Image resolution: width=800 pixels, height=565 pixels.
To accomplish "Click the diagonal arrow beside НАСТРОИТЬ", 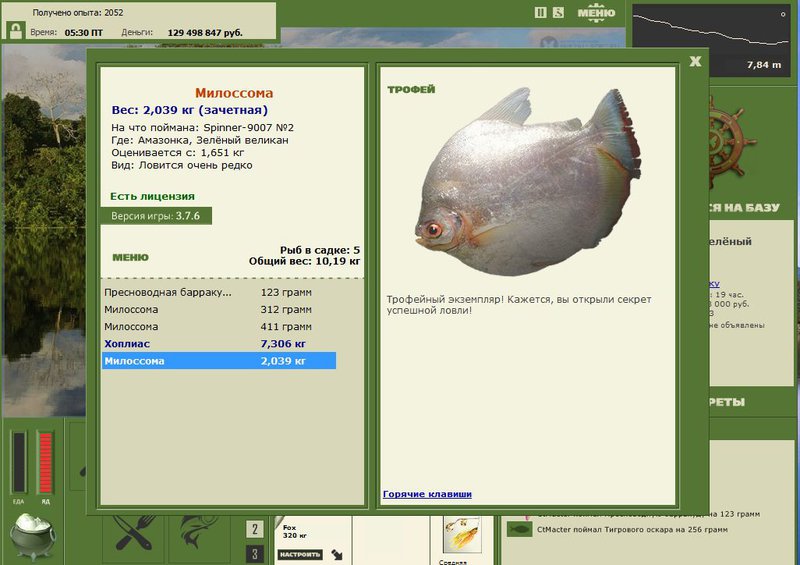I will 337,554.
